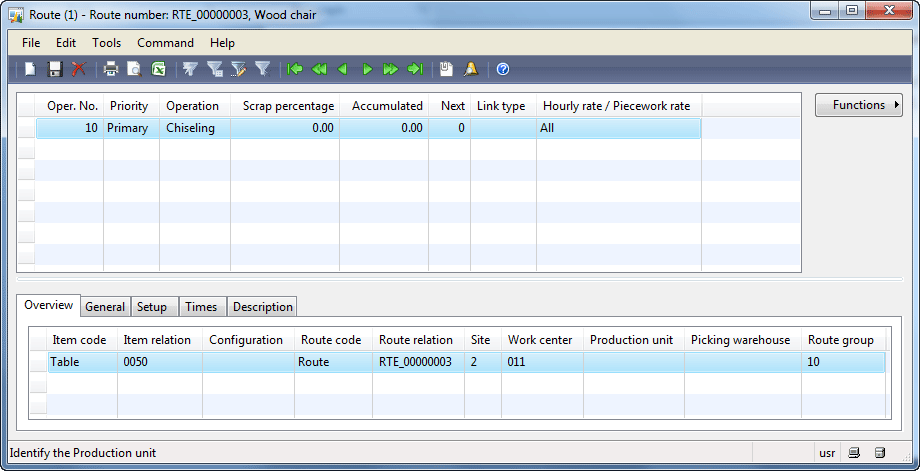Click the alert bell icon in toolbar
The width and height of the screenshot is (920, 471).
(x=471, y=69)
